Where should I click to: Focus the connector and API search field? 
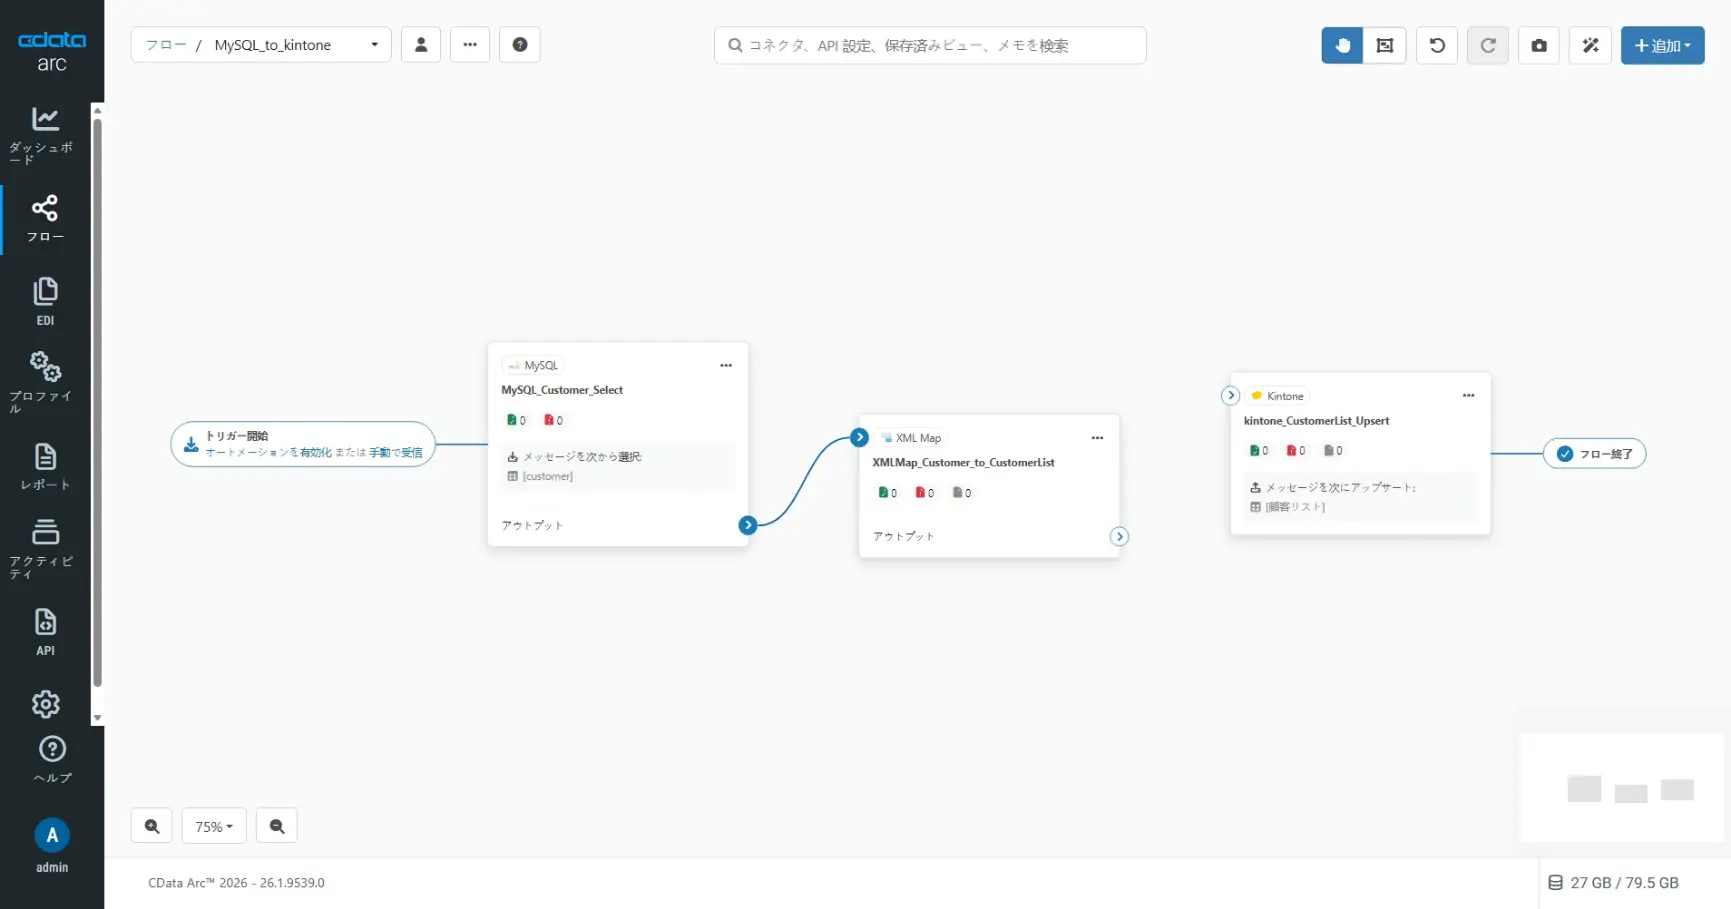pos(930,45)
